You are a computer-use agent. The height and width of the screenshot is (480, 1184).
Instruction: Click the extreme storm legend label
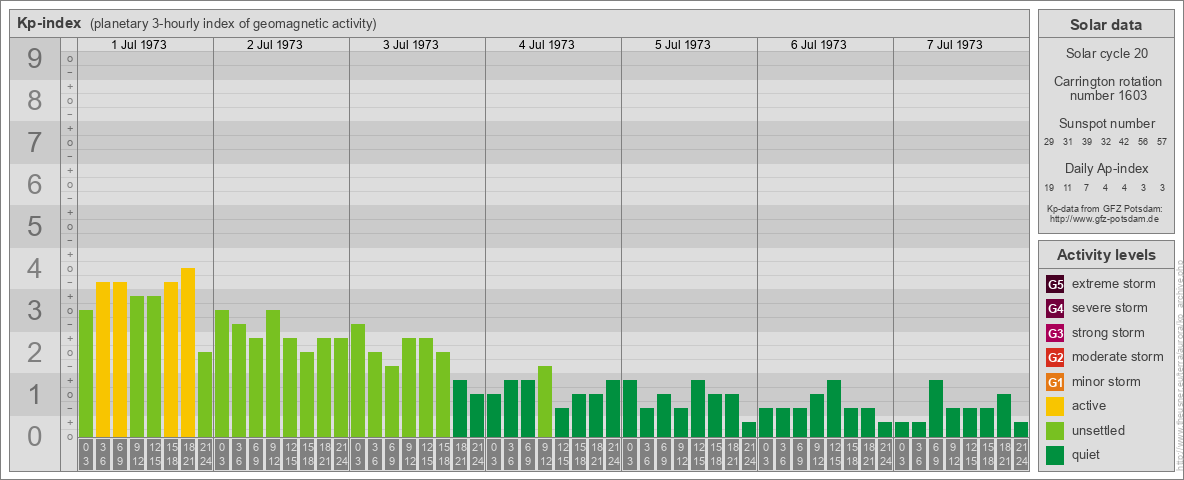pos(1114,284)
